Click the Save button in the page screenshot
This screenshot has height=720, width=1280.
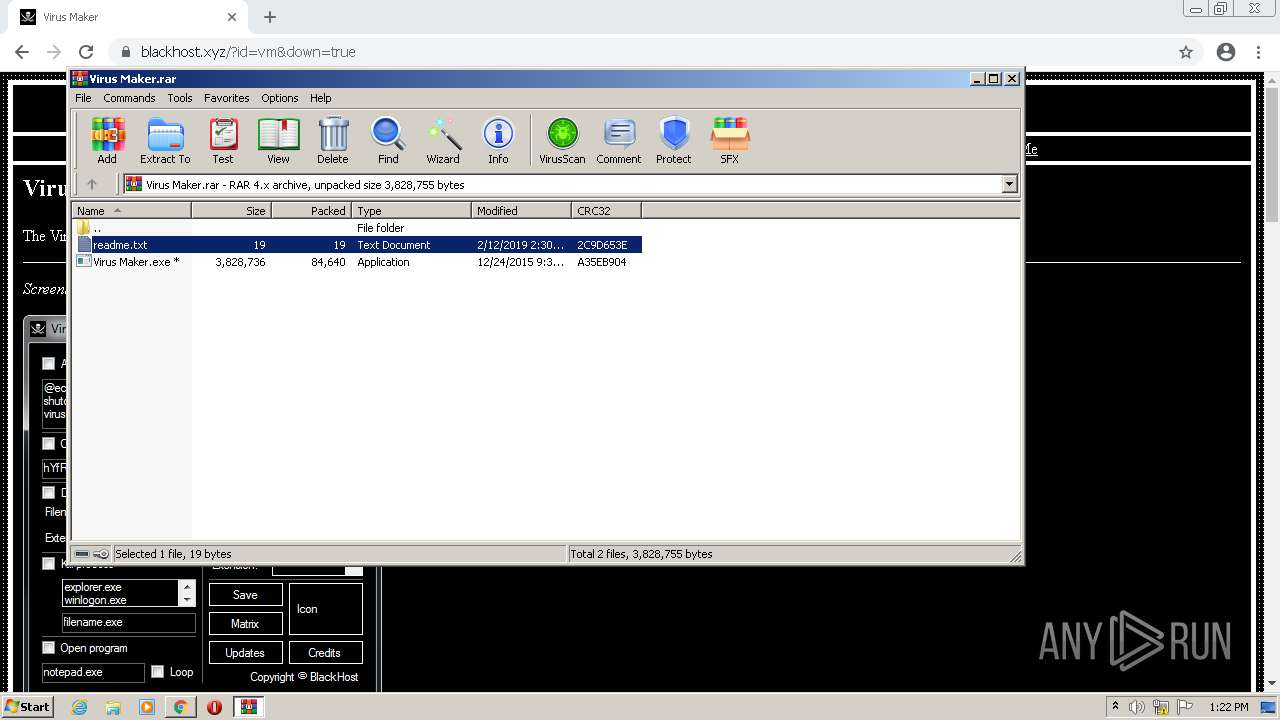pyautogui.click(x=245, y=595)
